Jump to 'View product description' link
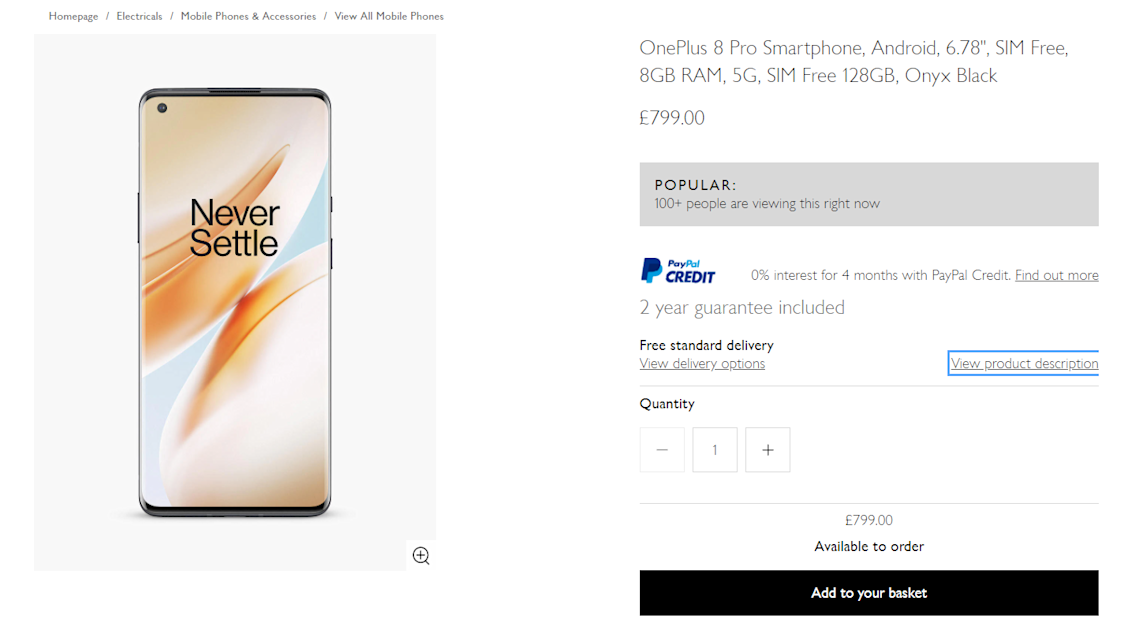This screenshot has width=1143, height=630. coord(1024,364)
